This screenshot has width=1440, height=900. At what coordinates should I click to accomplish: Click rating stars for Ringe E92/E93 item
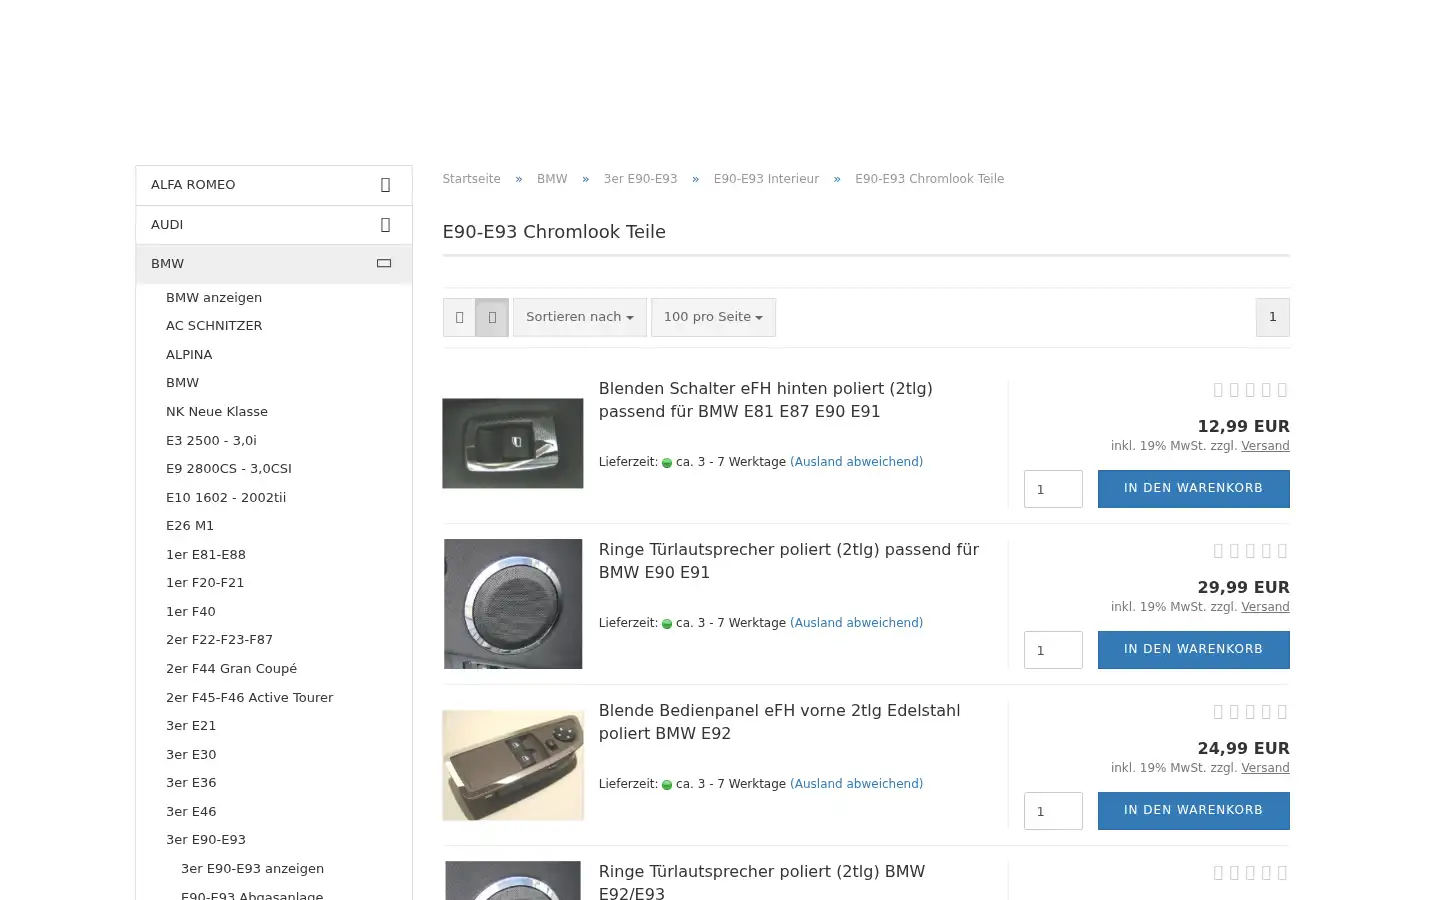click(x=1250, y=873)
